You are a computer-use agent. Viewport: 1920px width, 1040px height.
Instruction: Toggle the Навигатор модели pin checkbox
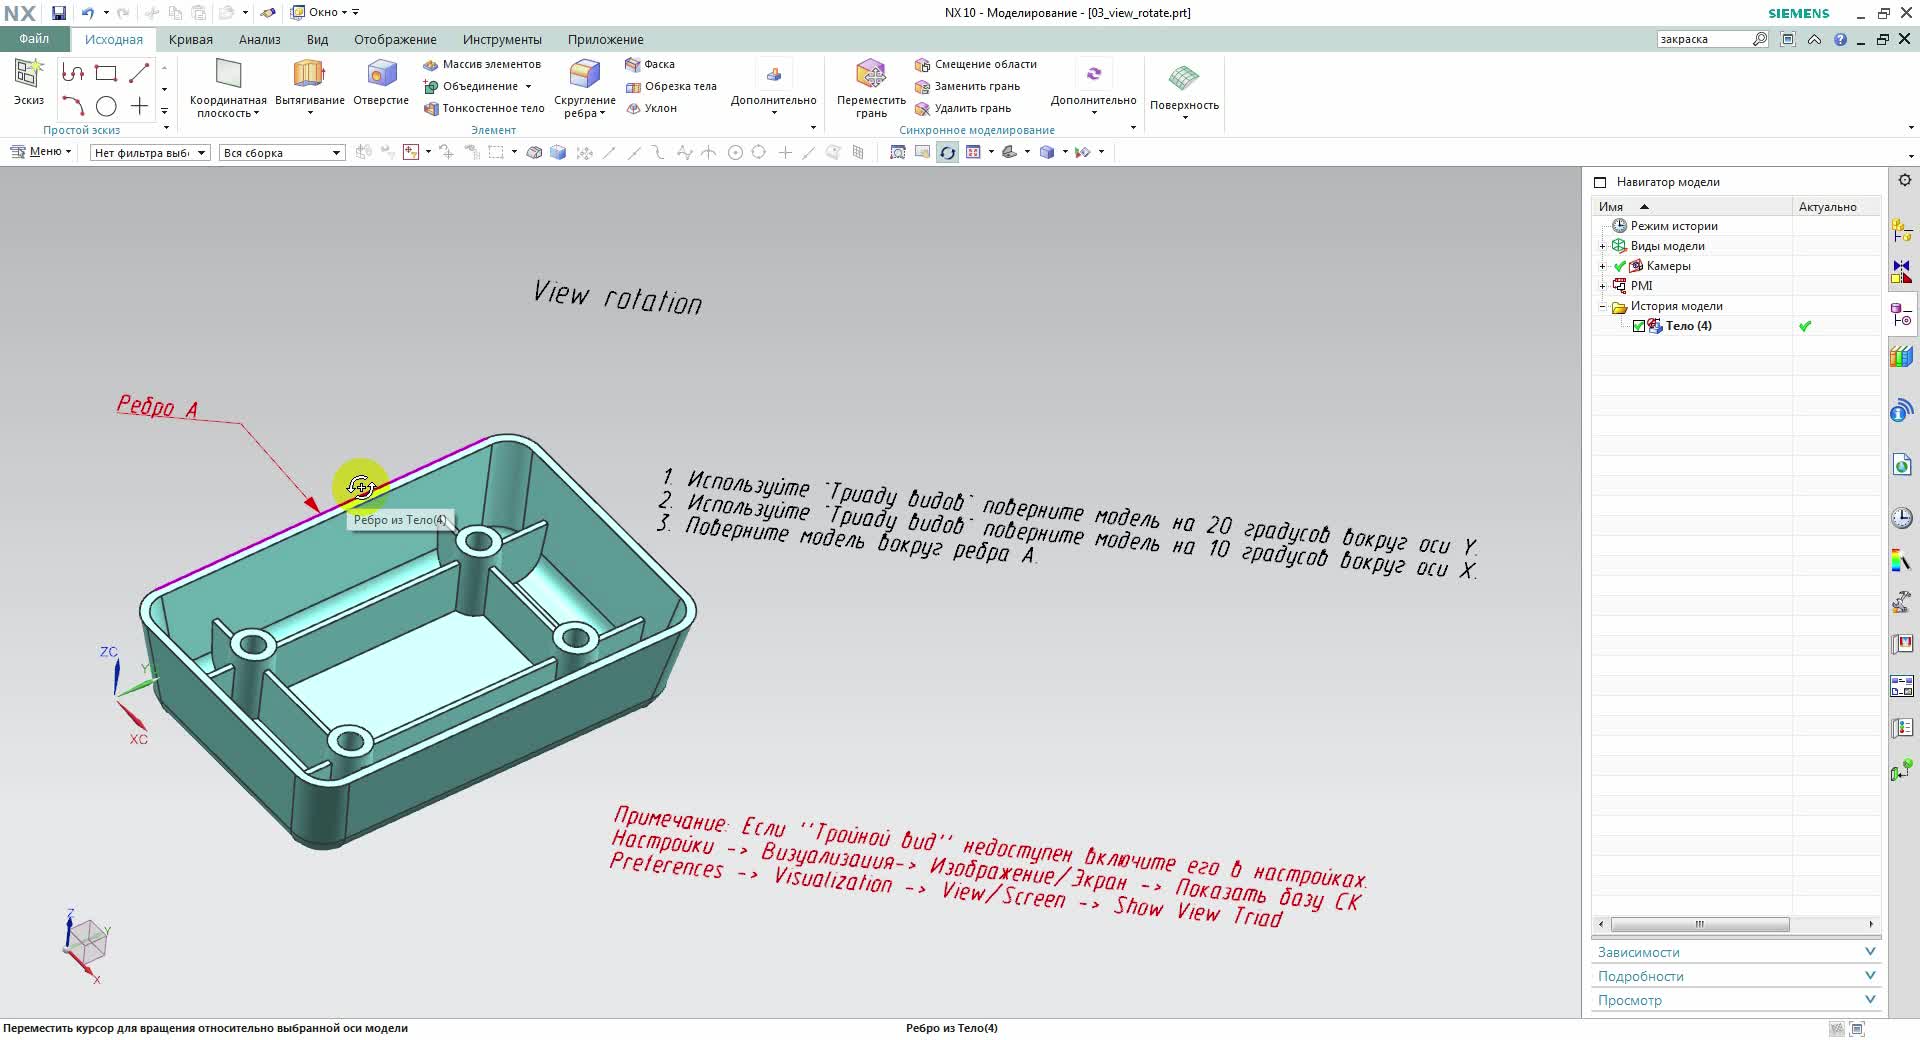[1600, 182]
